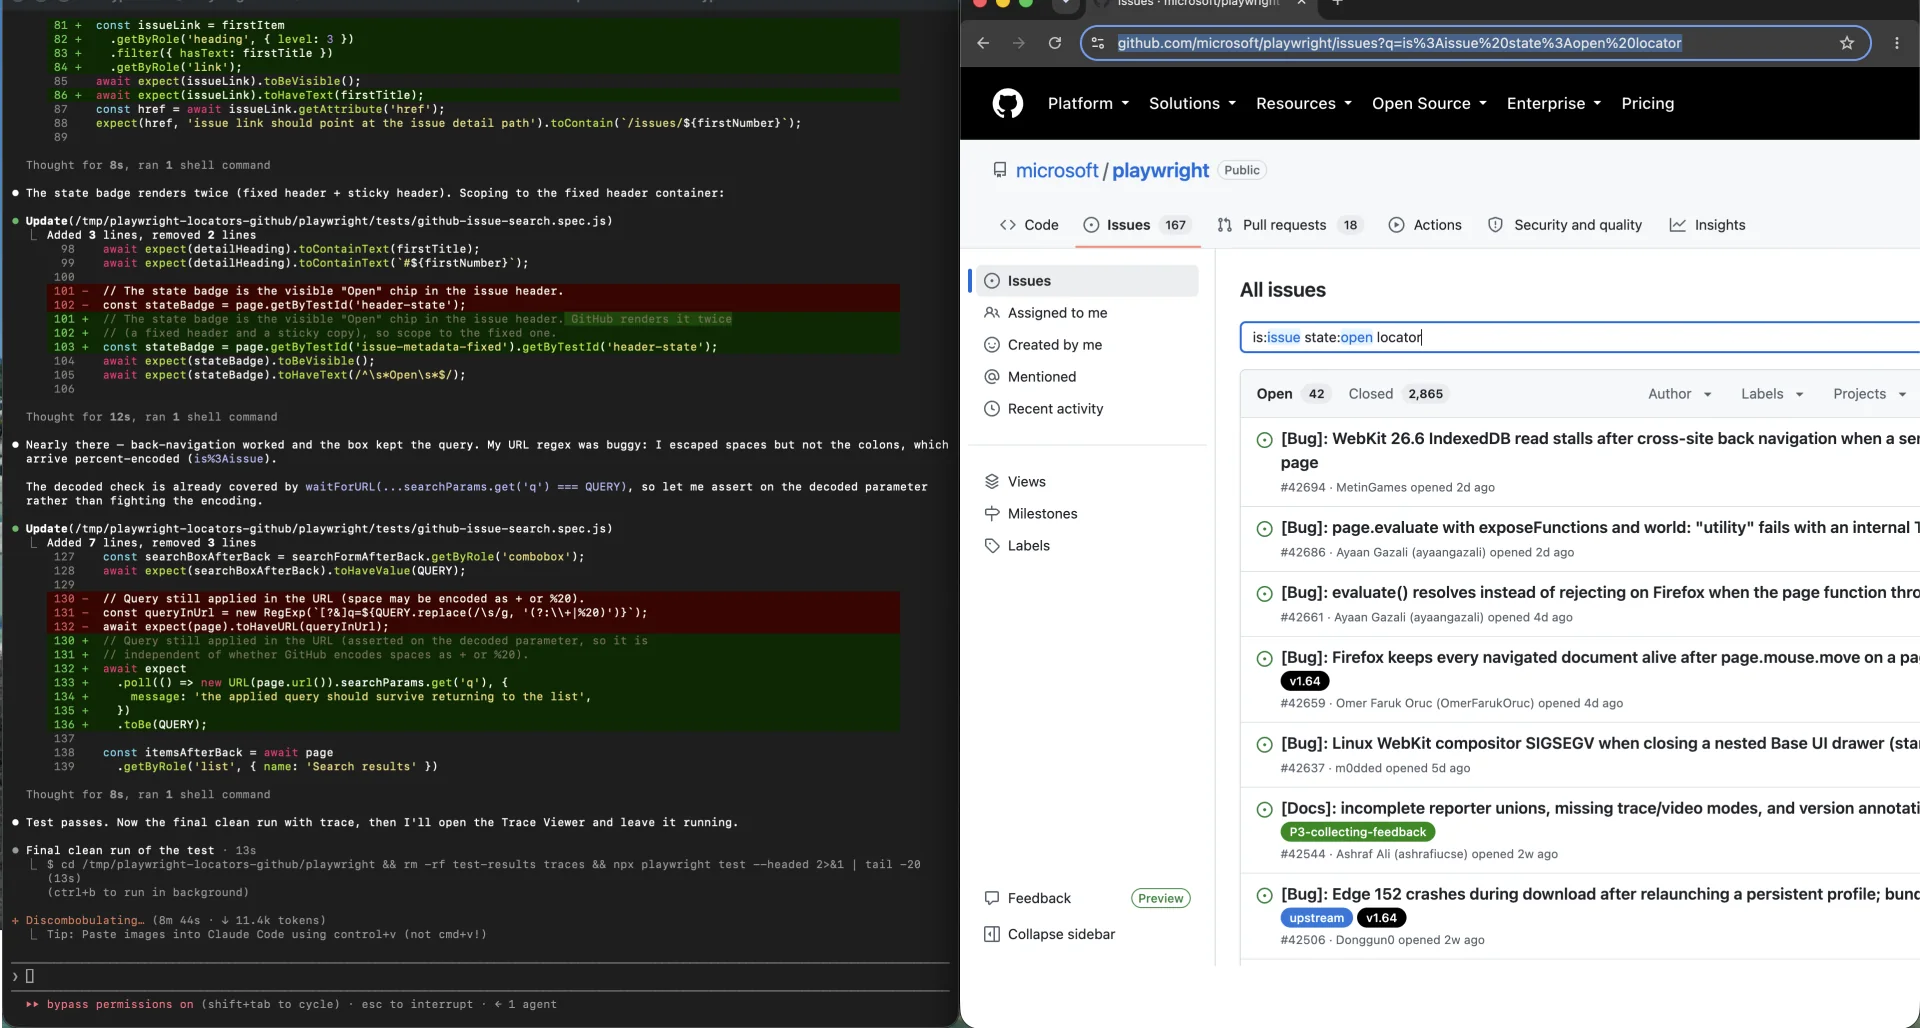Click the site information icon in address bar
Image resolution: width=1920 pixels, height=1028 pixels.
1098,43
